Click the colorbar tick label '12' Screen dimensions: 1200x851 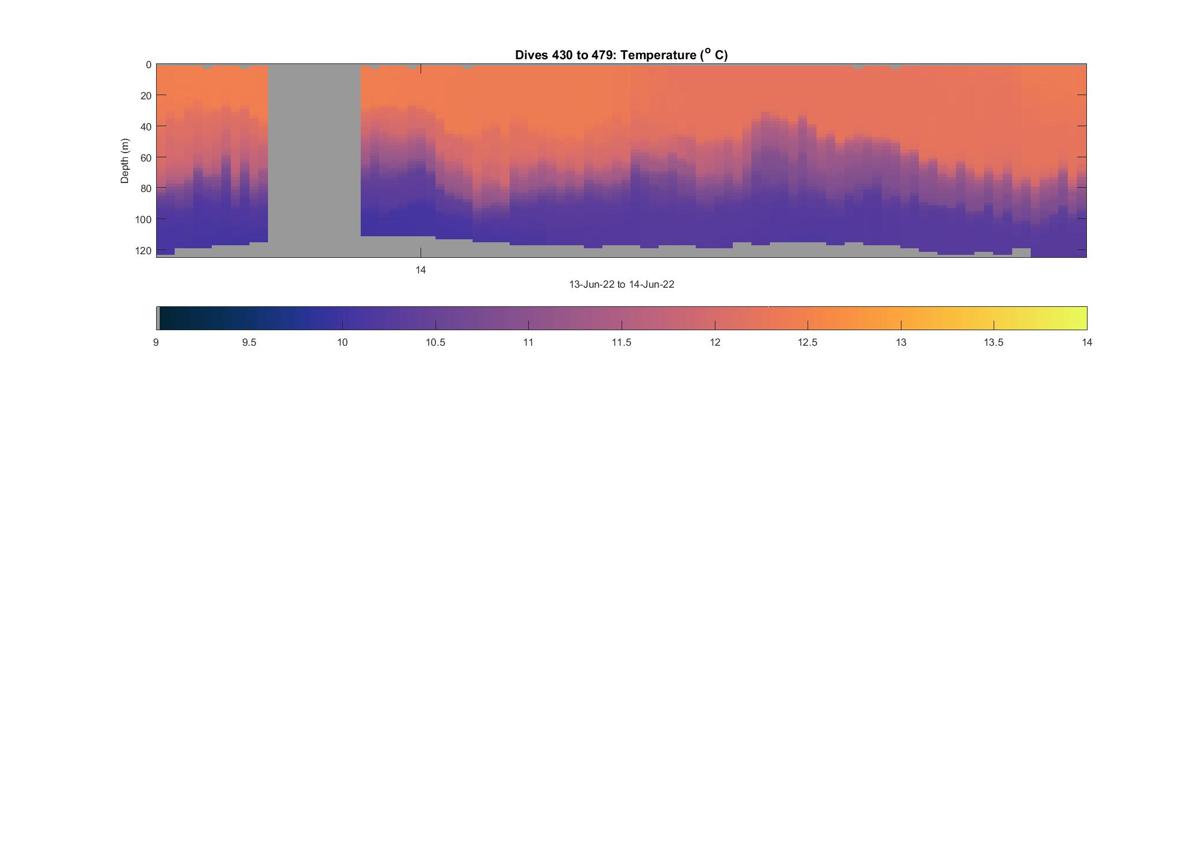715,343
